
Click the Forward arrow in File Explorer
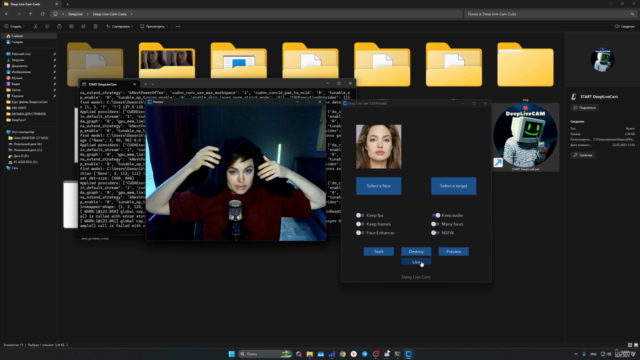tap(19, 14)
